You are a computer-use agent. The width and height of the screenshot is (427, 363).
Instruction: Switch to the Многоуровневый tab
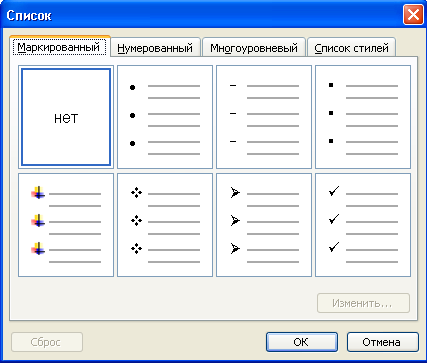click(x=254, y=48)
